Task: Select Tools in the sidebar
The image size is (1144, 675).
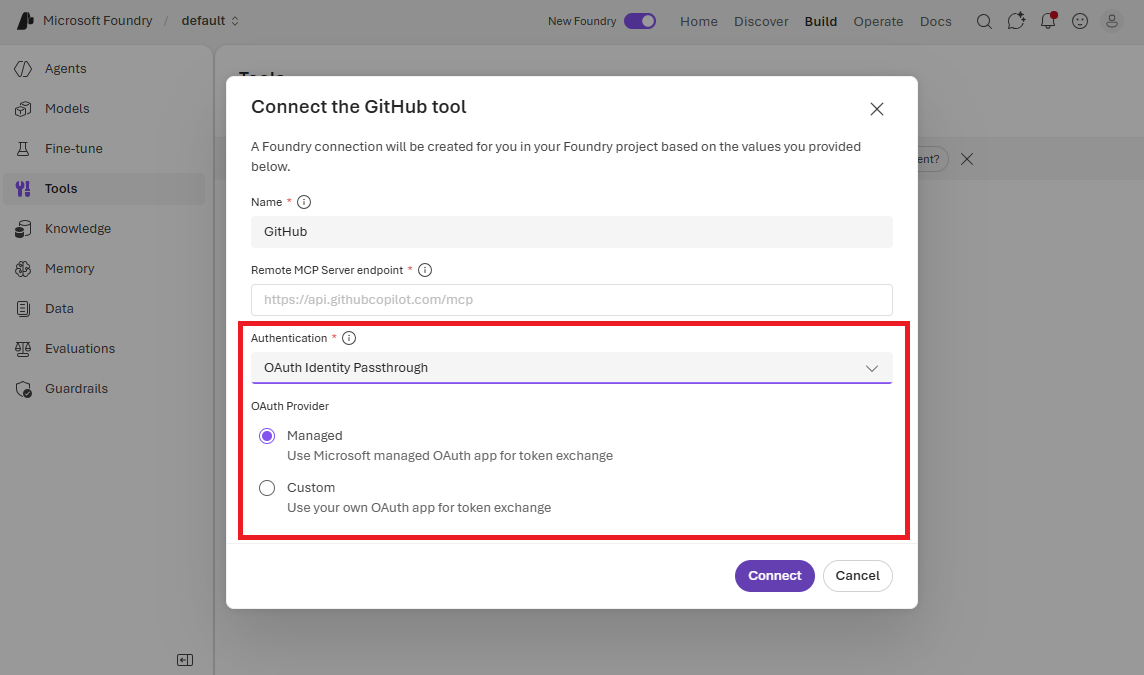Action: [x=104, y=189]
